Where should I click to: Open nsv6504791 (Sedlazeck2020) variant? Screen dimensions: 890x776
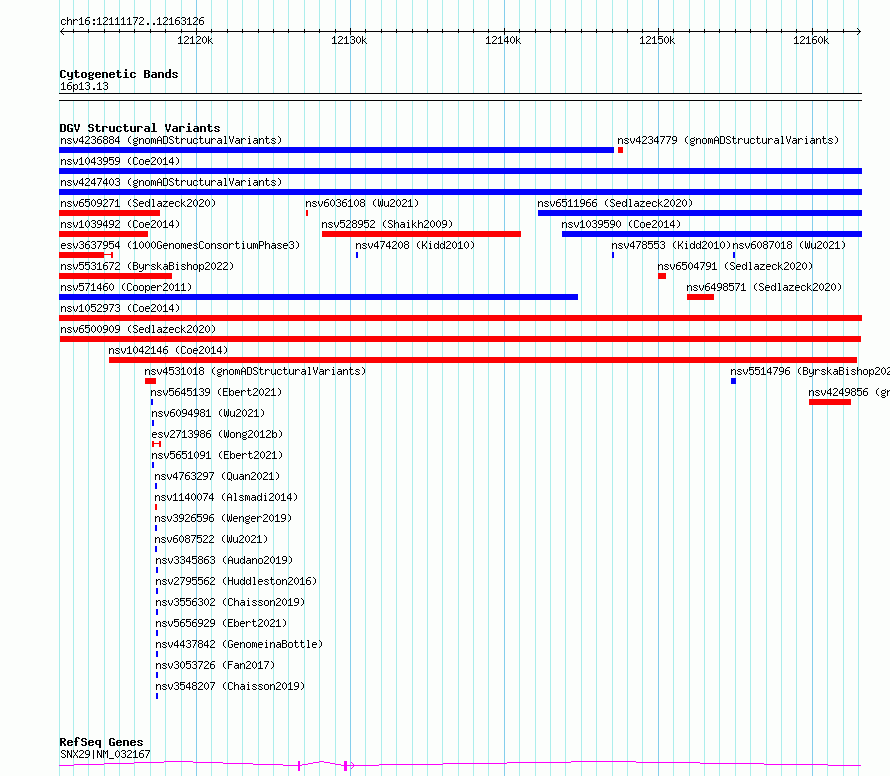(x=735, y=266)
